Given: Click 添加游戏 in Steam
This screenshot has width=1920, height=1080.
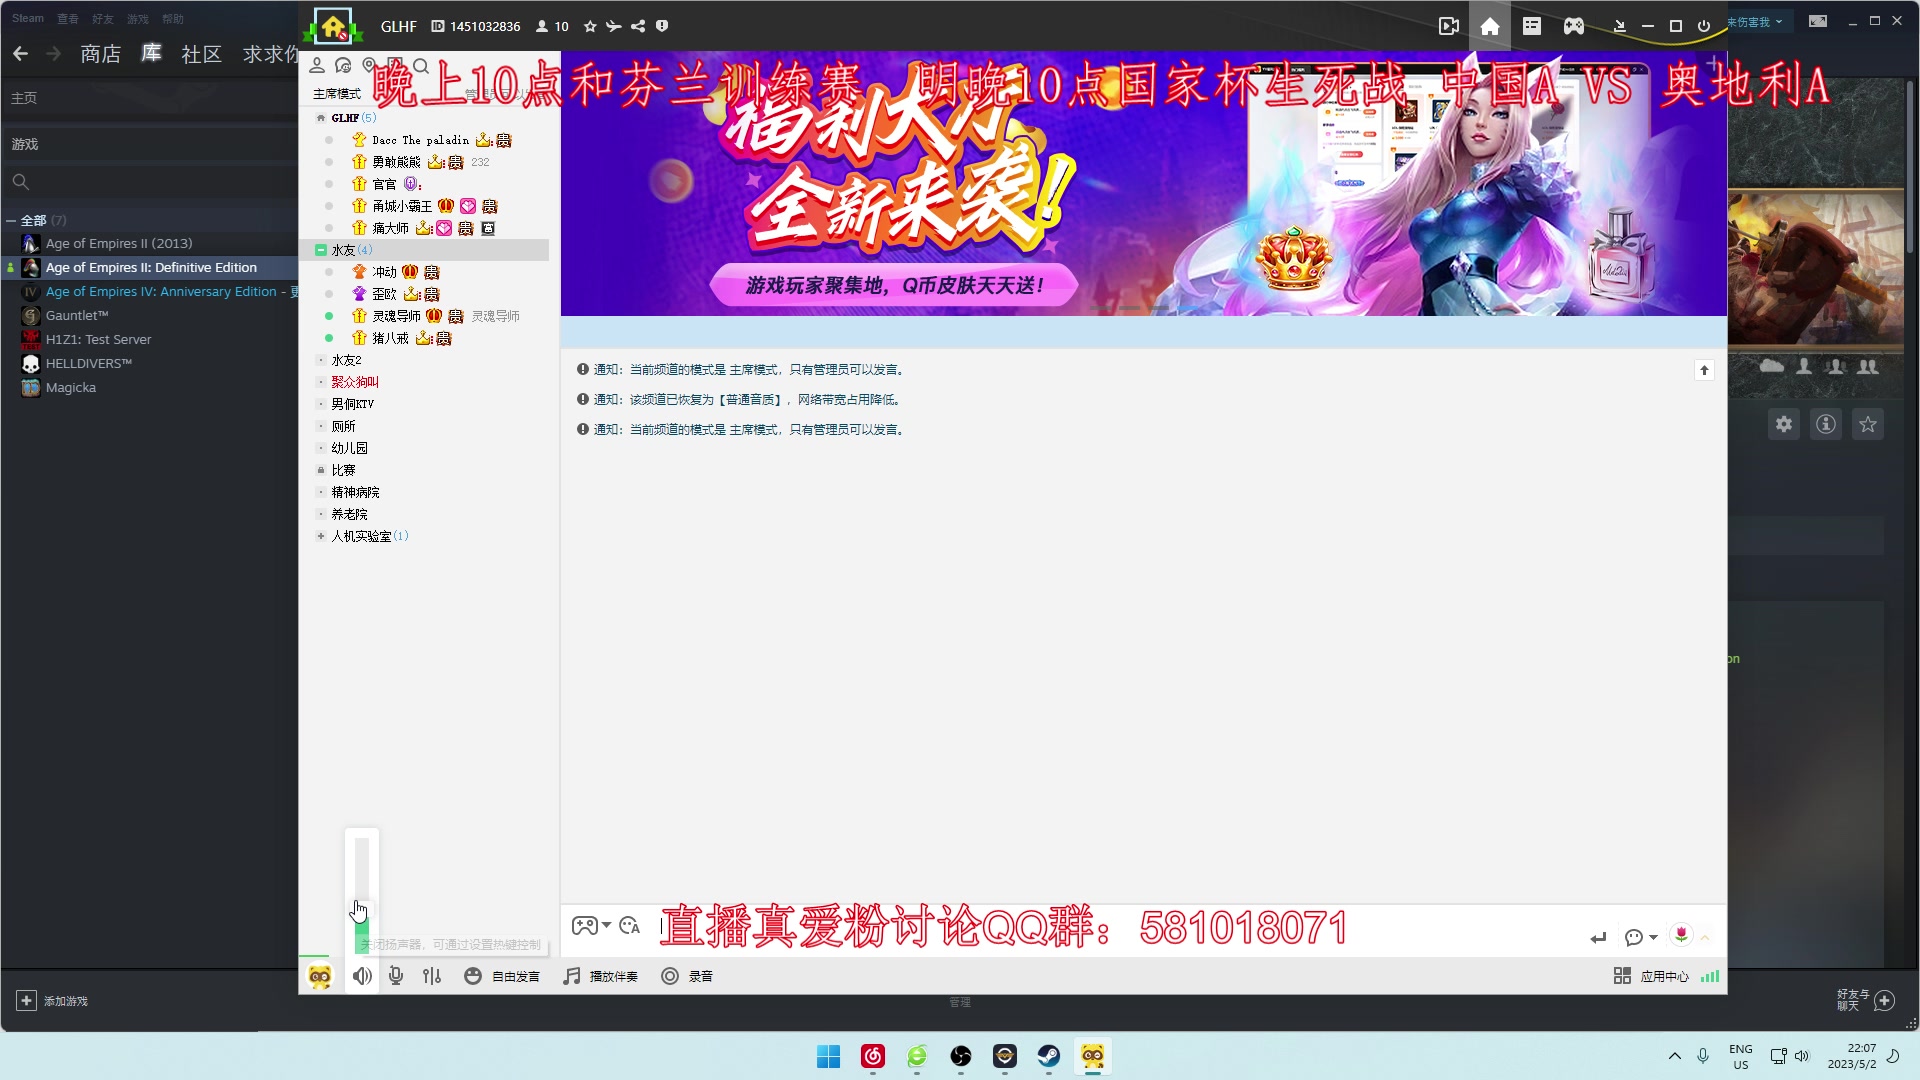Looking at the screenshot, I should click(x=52, y=1001).
